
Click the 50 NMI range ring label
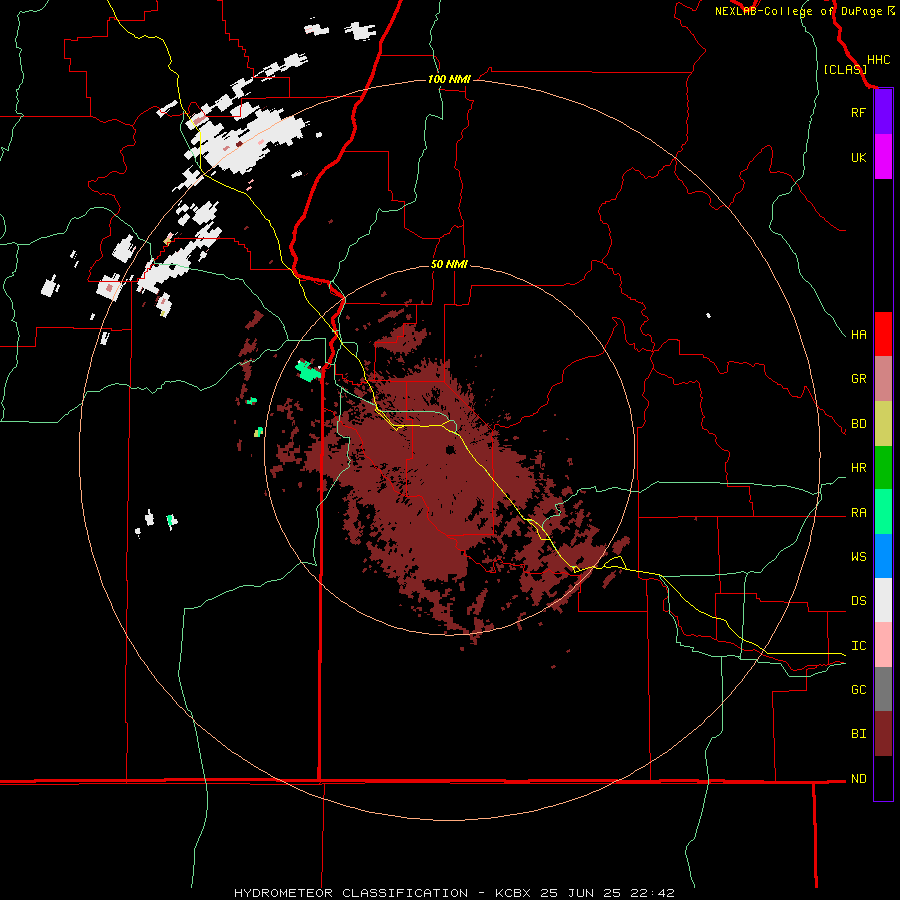(x=449, y=265)
